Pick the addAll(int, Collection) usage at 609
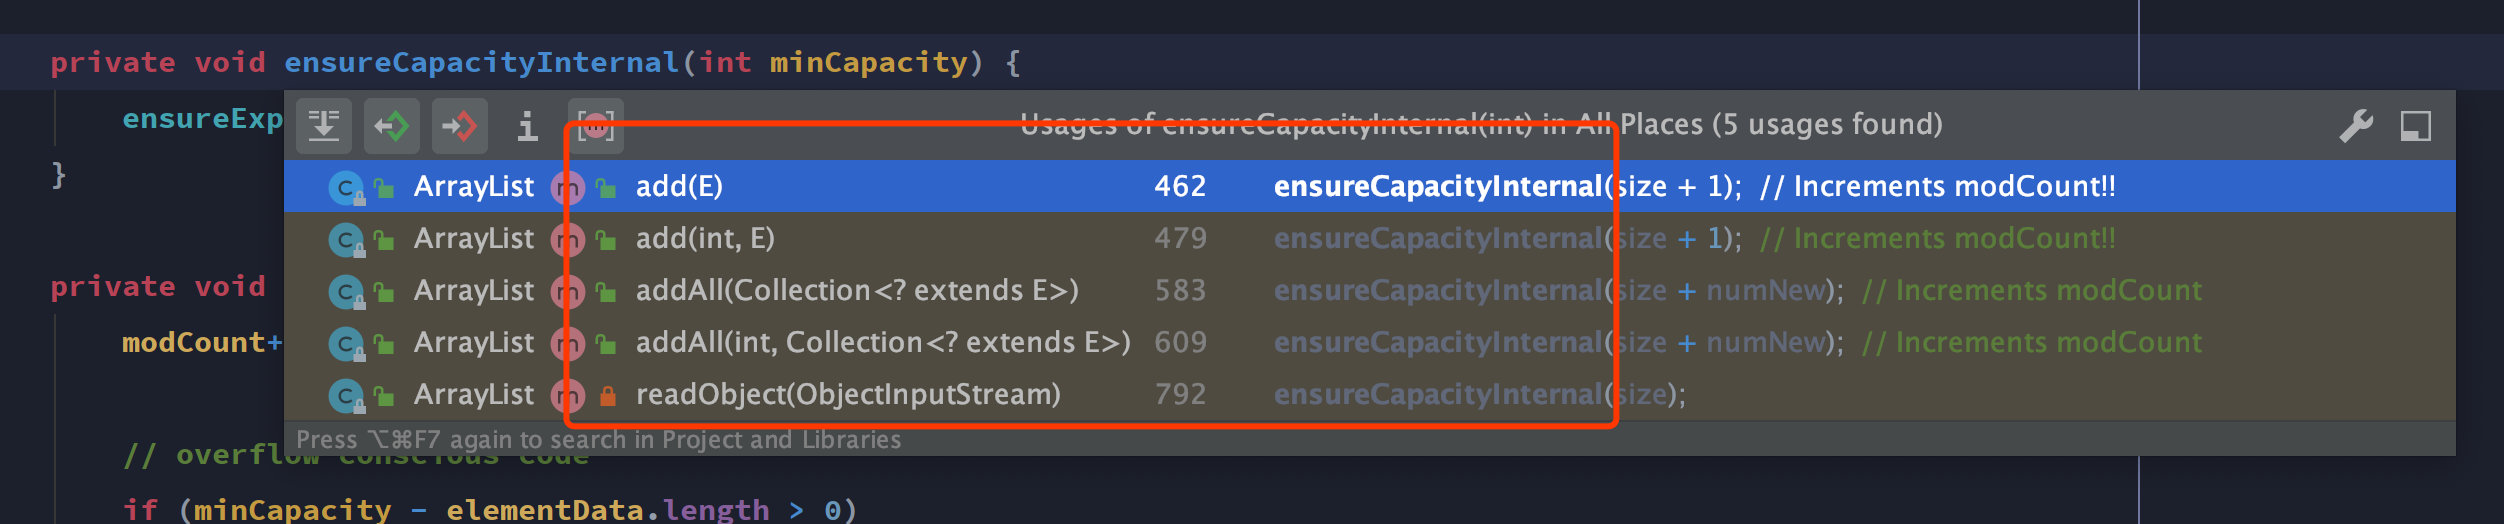2504x524 pixels. click(x=1369, y=342)
